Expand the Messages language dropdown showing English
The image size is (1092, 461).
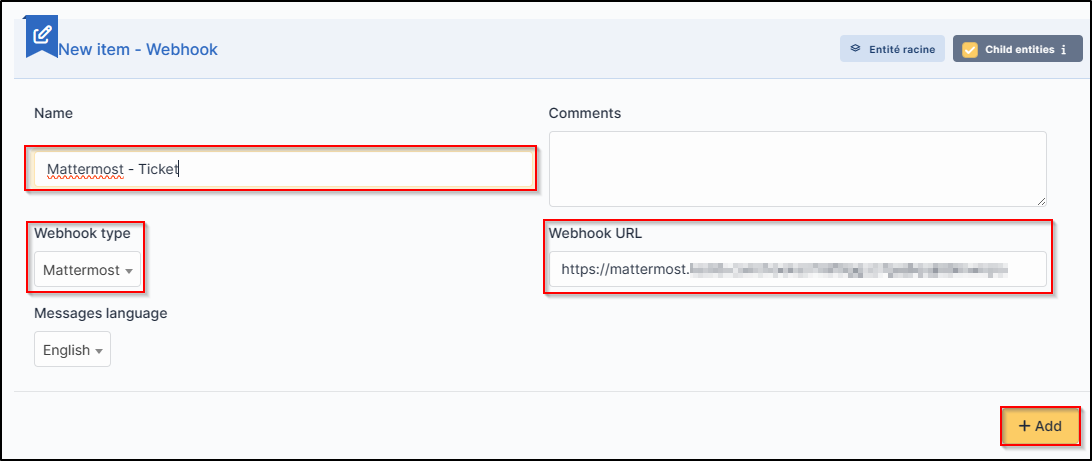point(72,350)
